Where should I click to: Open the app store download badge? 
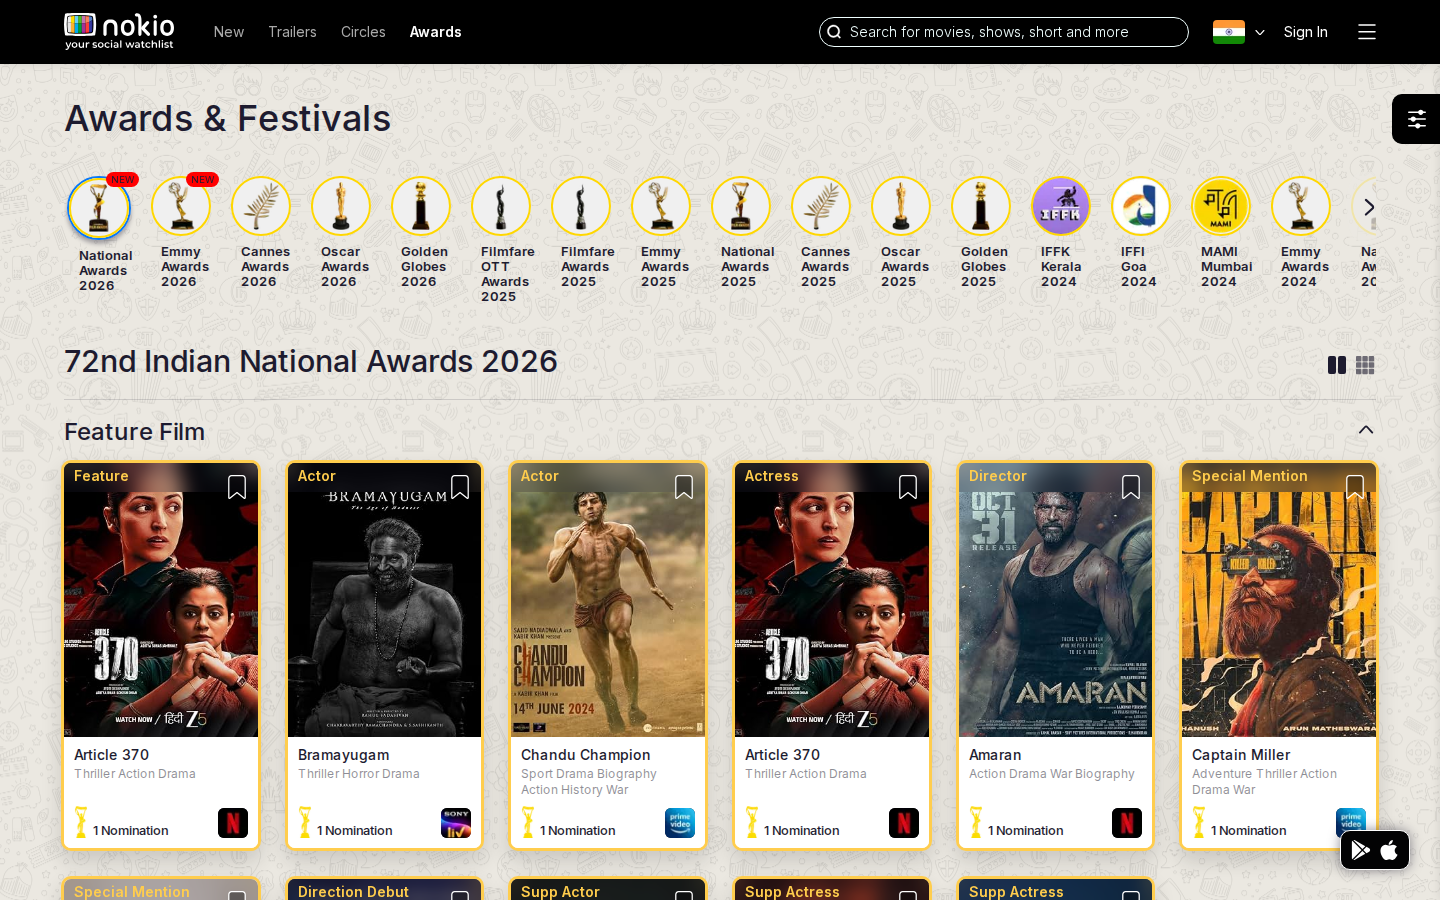pos(1375,850)
